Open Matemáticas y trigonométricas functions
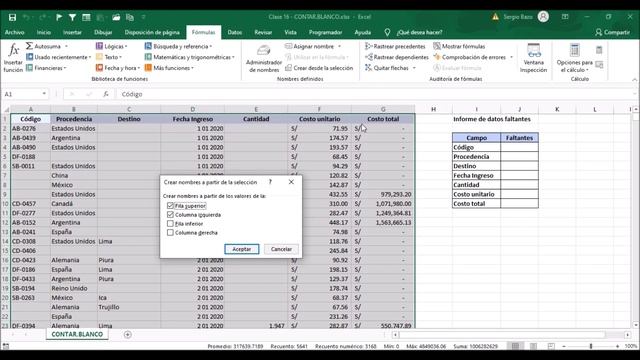 (x=190, y=57)
